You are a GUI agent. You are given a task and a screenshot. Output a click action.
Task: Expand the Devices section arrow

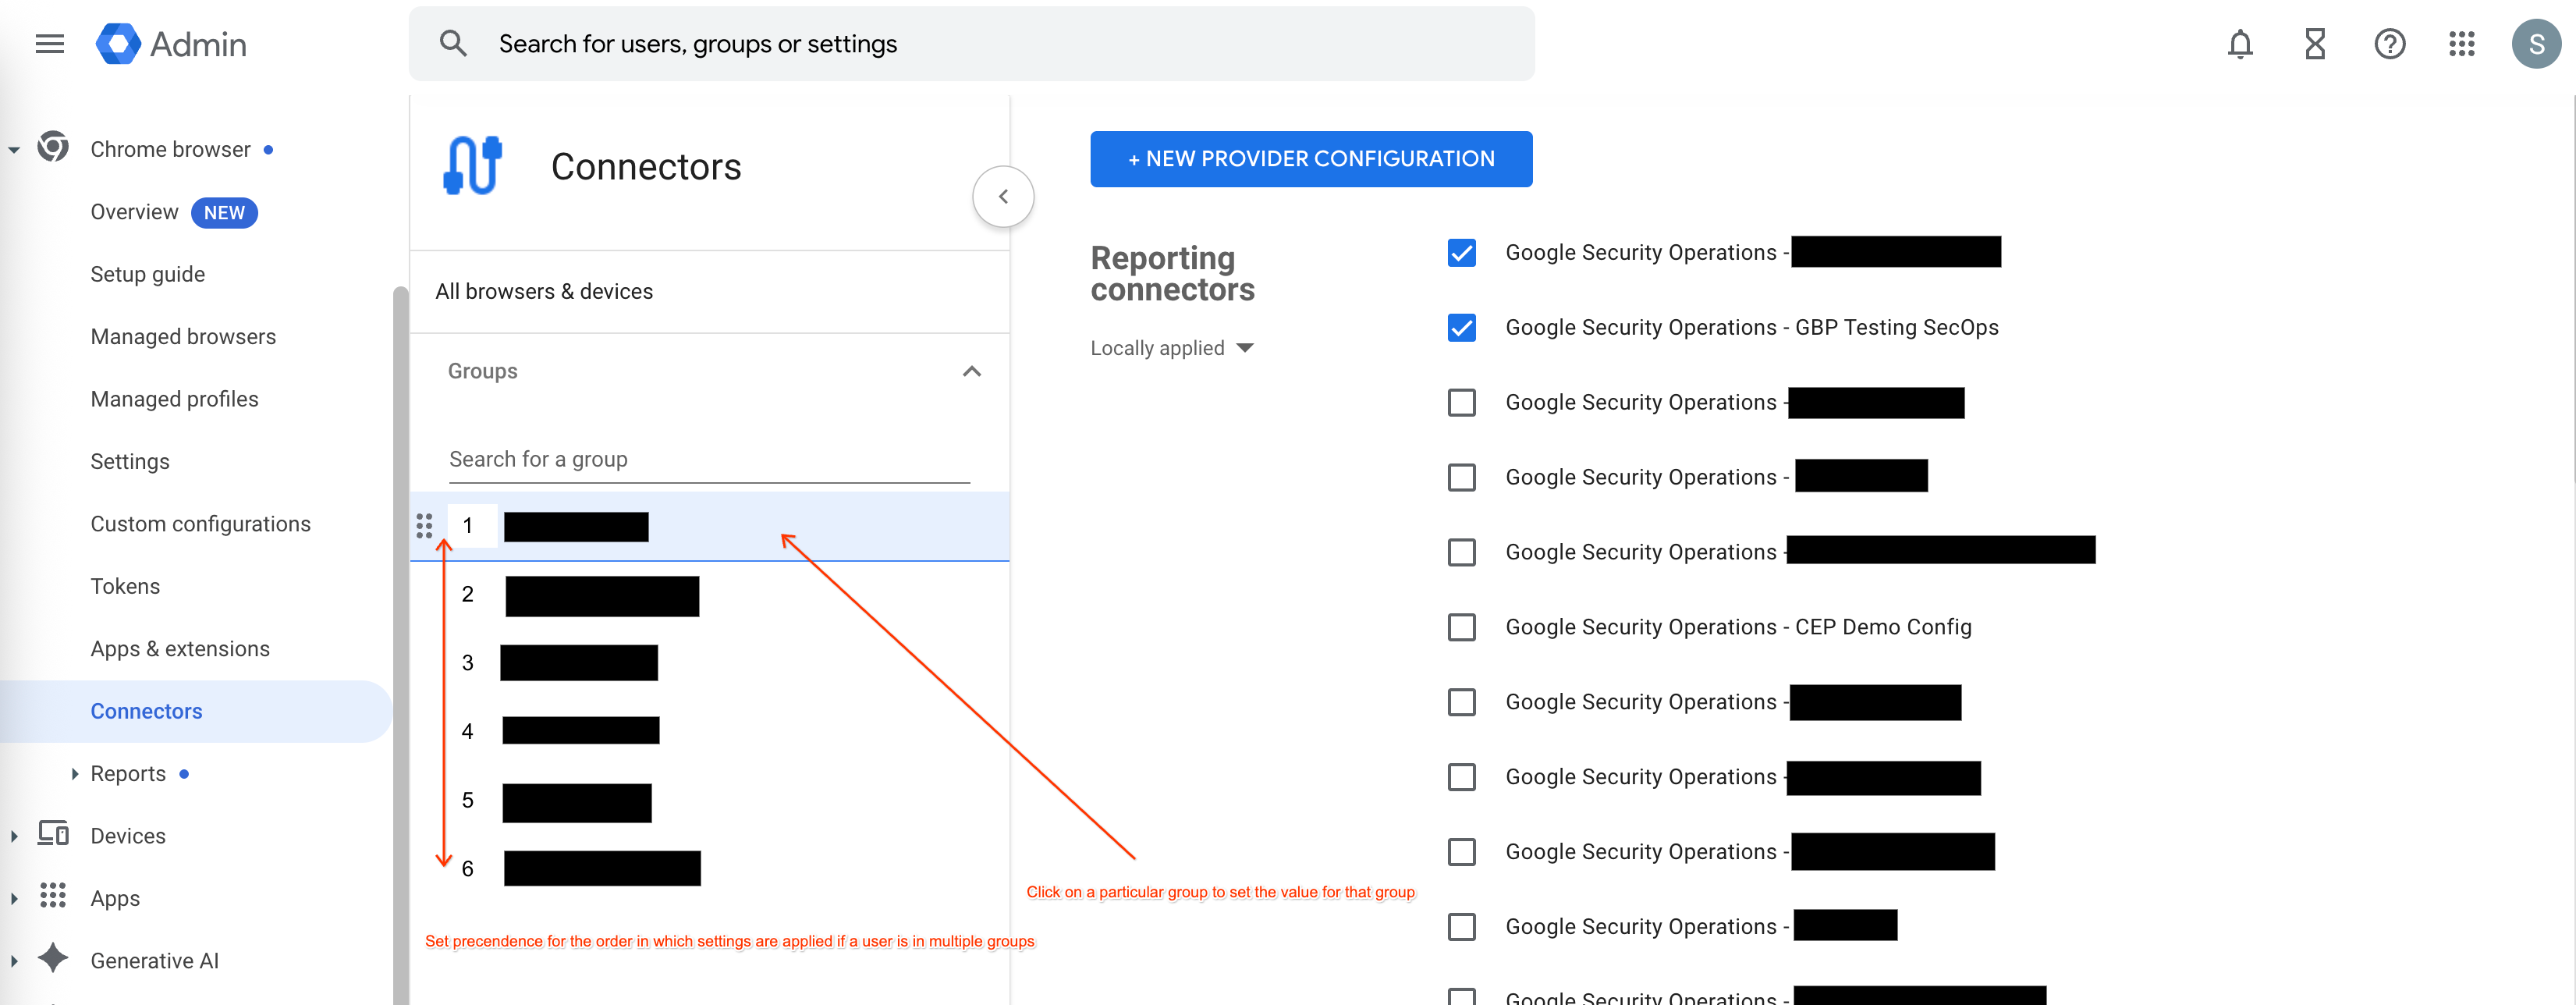click(14, 836)
